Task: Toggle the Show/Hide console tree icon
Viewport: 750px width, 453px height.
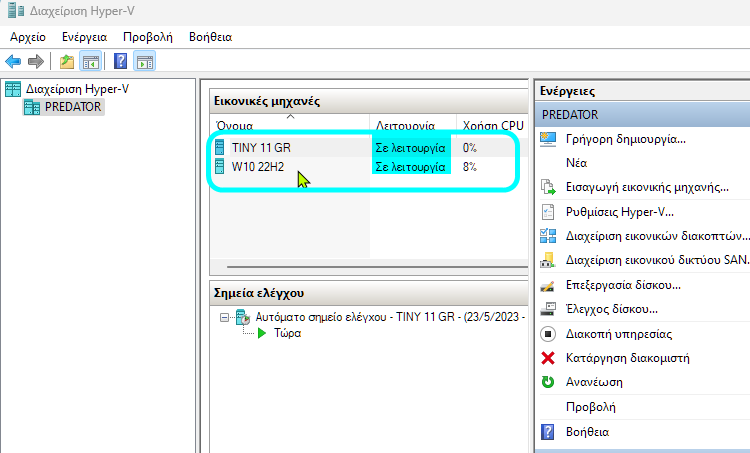Action: 90,61
